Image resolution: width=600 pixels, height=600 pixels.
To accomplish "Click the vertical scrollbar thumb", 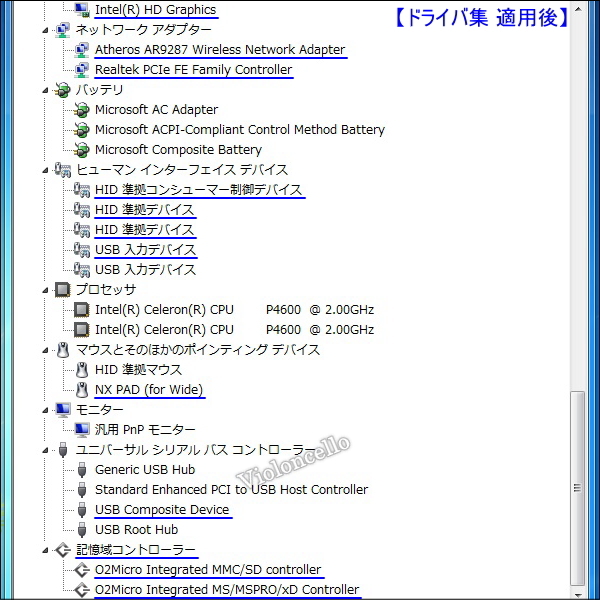I will [x=578, y=489].
